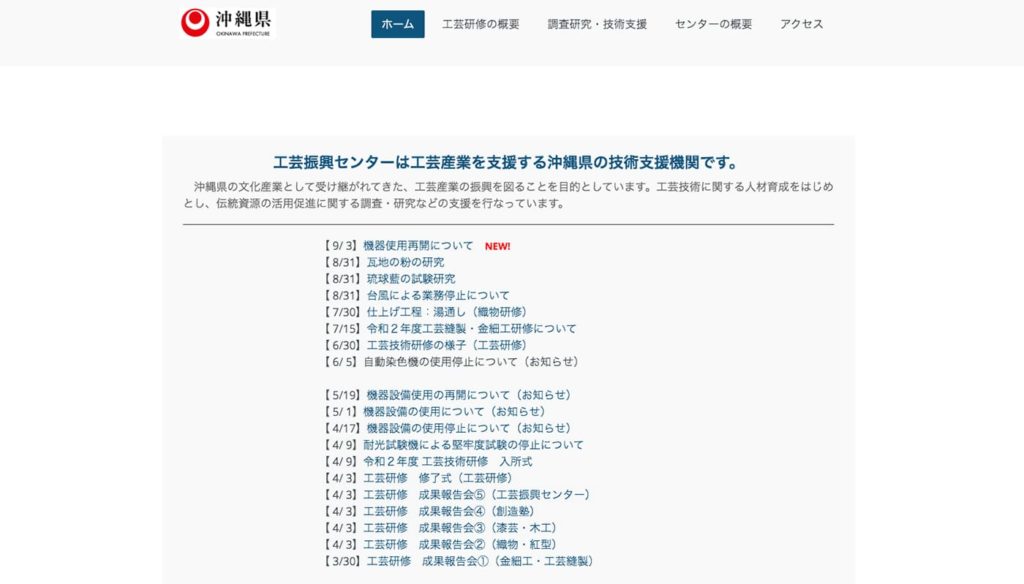Select the ホーム tab in the navigation

(398, 23)
